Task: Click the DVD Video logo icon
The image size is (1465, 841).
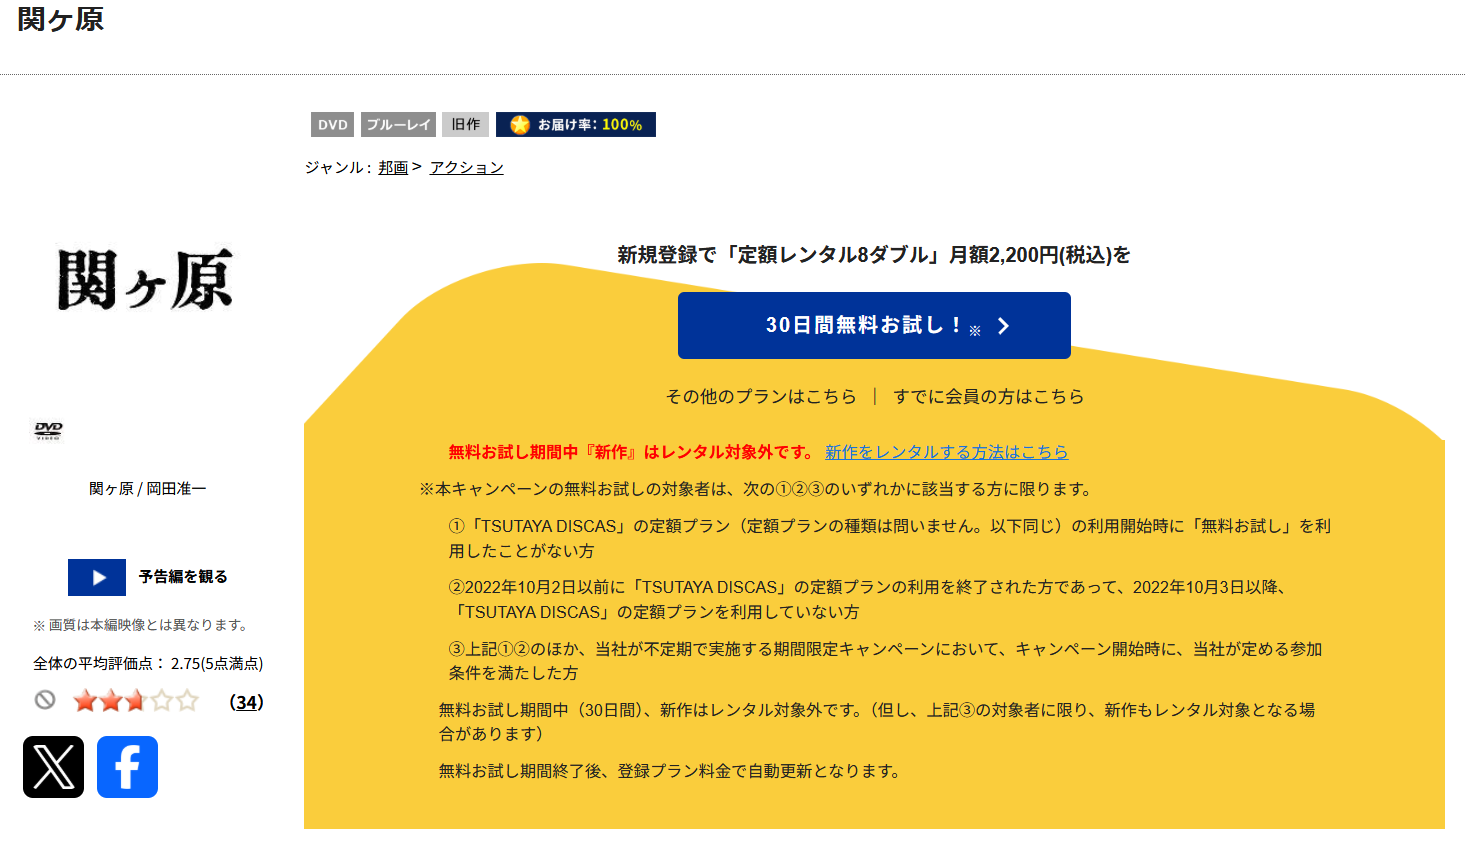Action: pyautogui.click(x=48, y=431)
